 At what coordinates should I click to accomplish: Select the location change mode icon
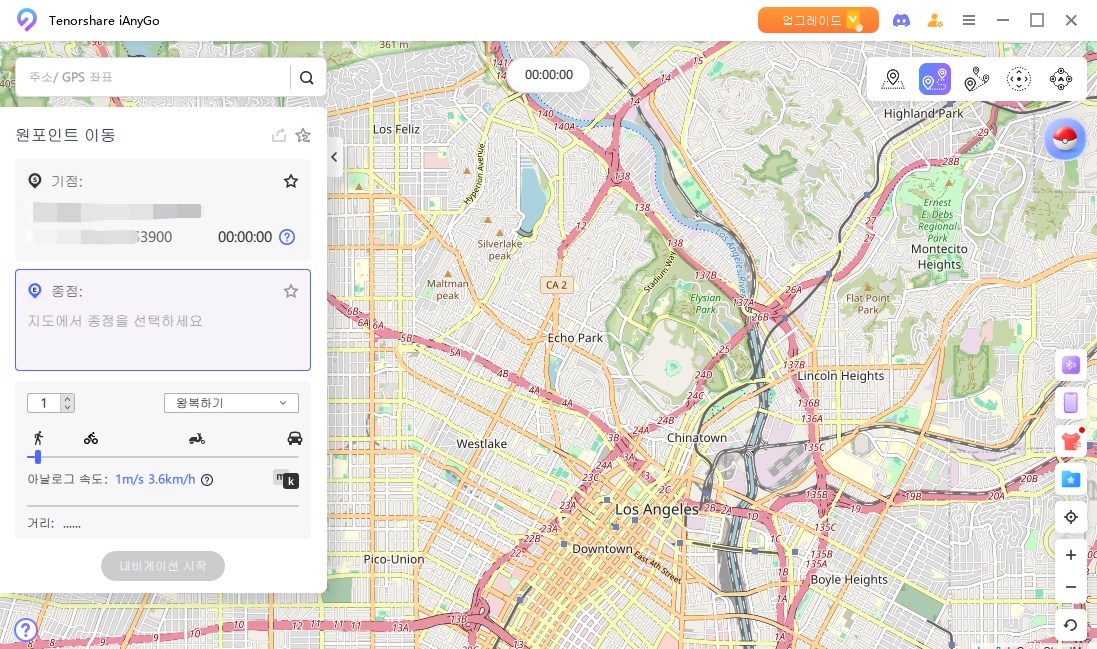click(x=892, y=80)
